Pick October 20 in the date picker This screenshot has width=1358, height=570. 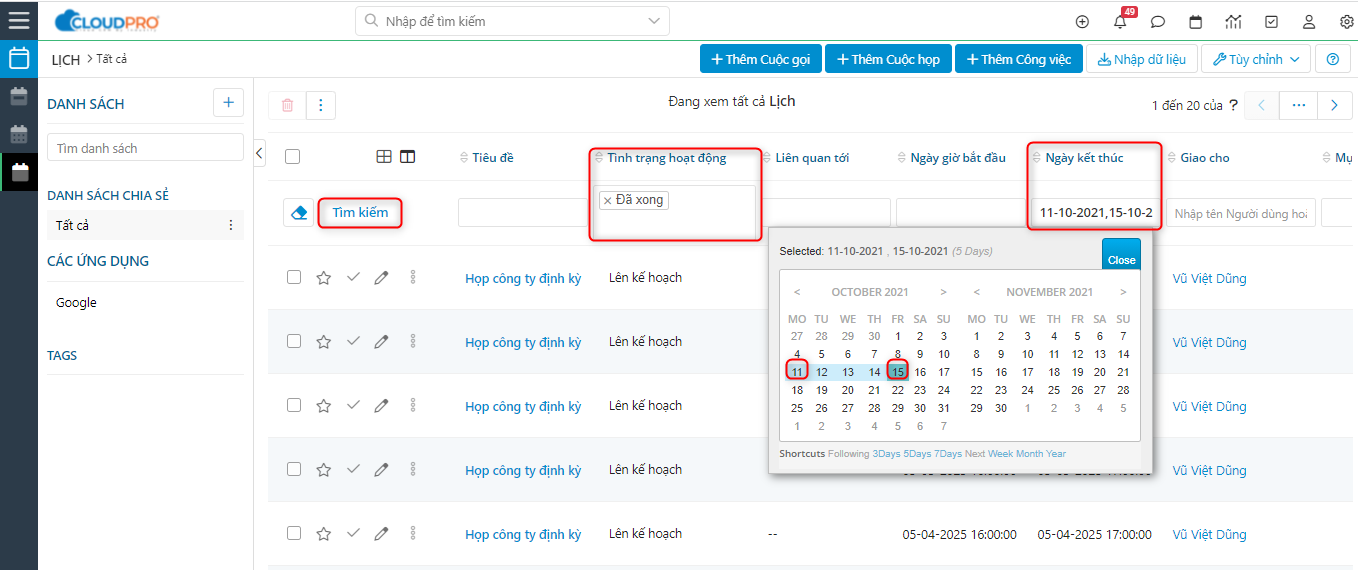click(848, 390)
